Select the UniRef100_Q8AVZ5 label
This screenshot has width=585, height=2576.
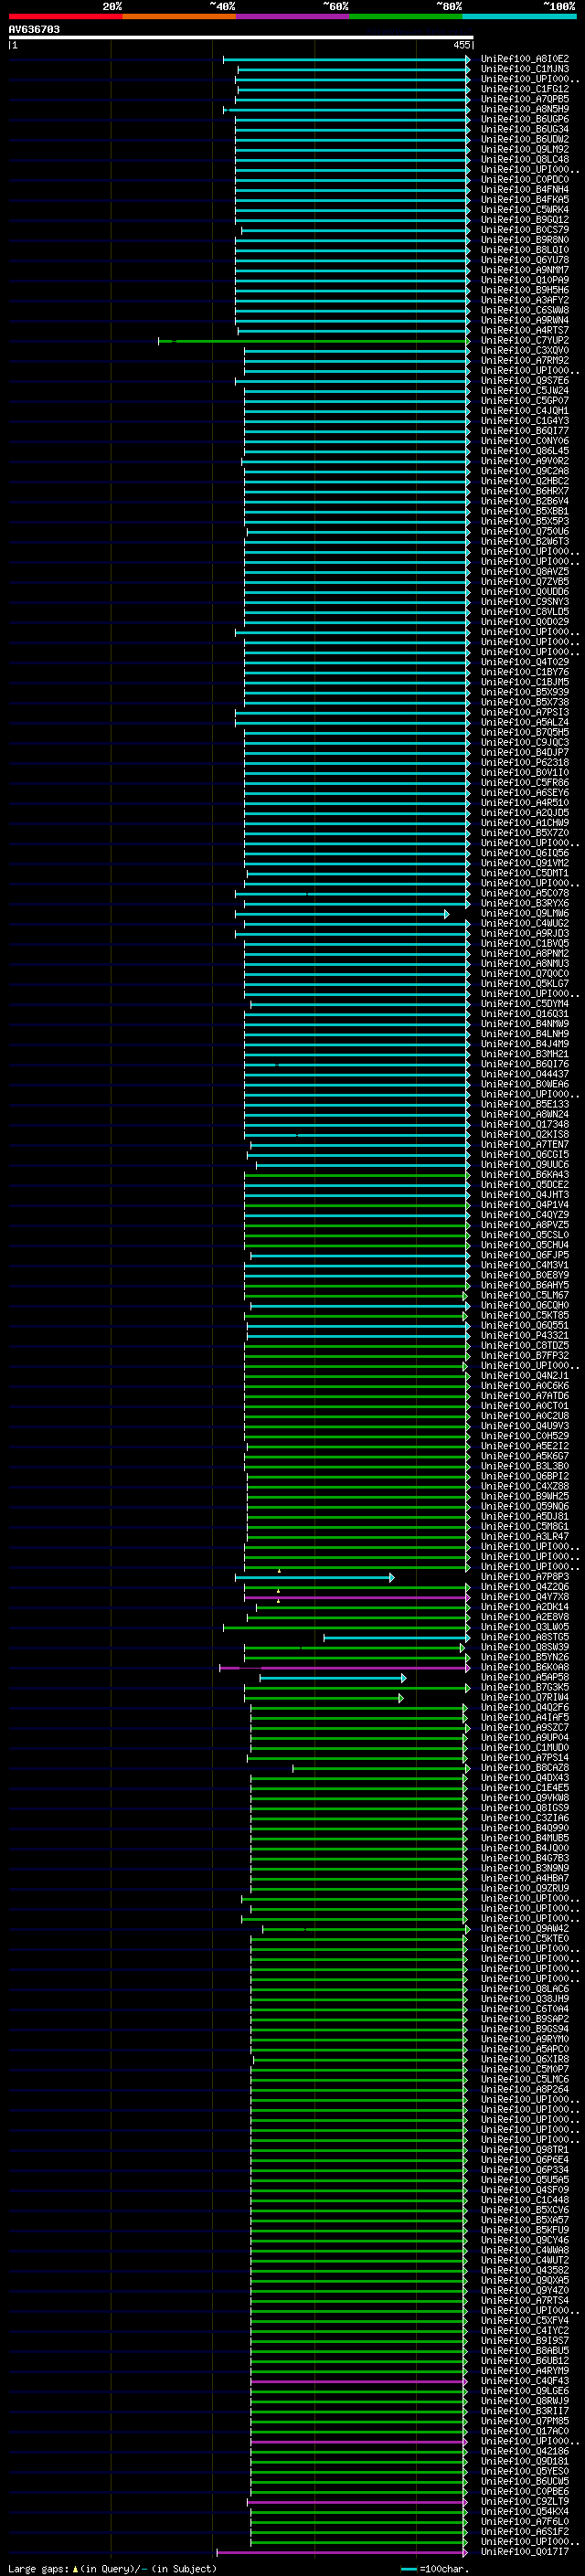pos(525,572)
